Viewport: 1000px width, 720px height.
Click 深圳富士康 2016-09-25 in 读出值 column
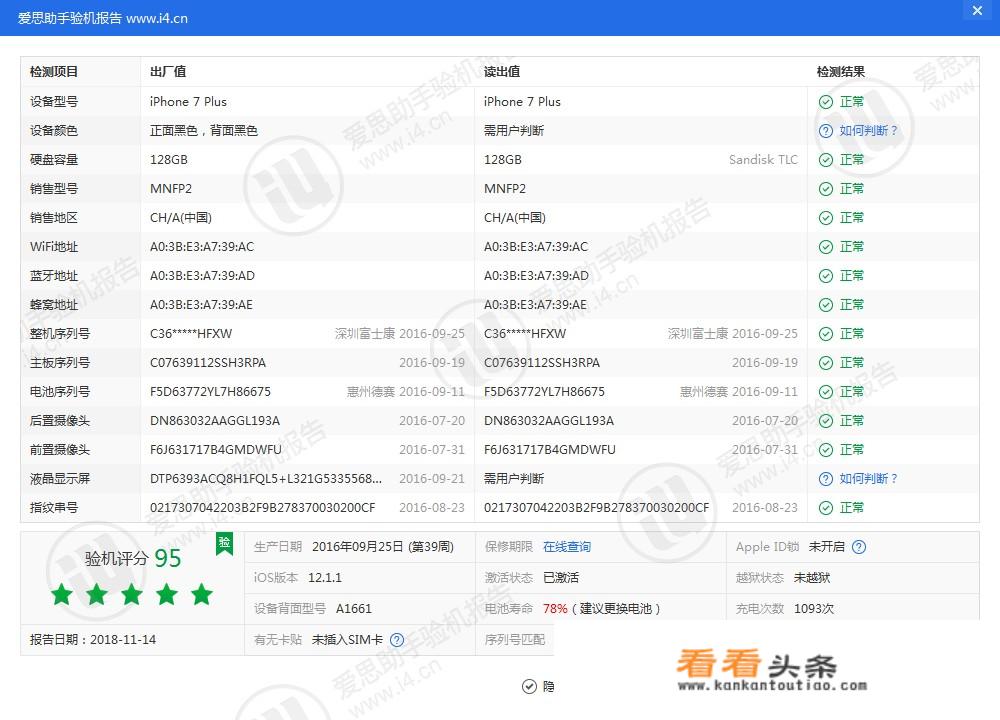coord(733,334)
